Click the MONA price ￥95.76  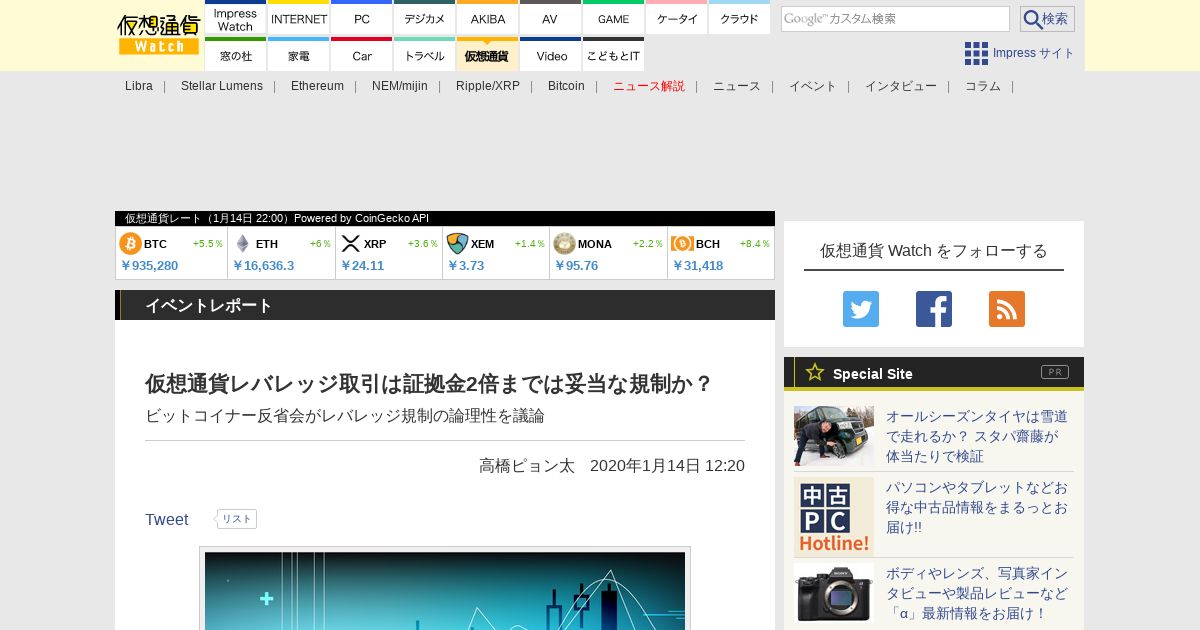(x=576, y=265)
